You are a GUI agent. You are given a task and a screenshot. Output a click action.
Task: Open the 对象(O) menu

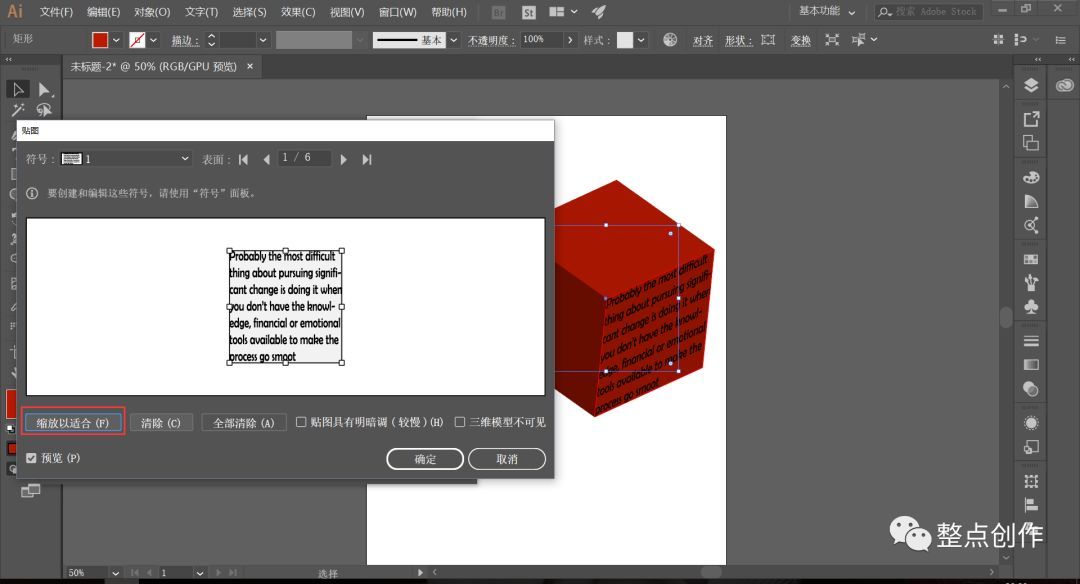tap(152, 12)
